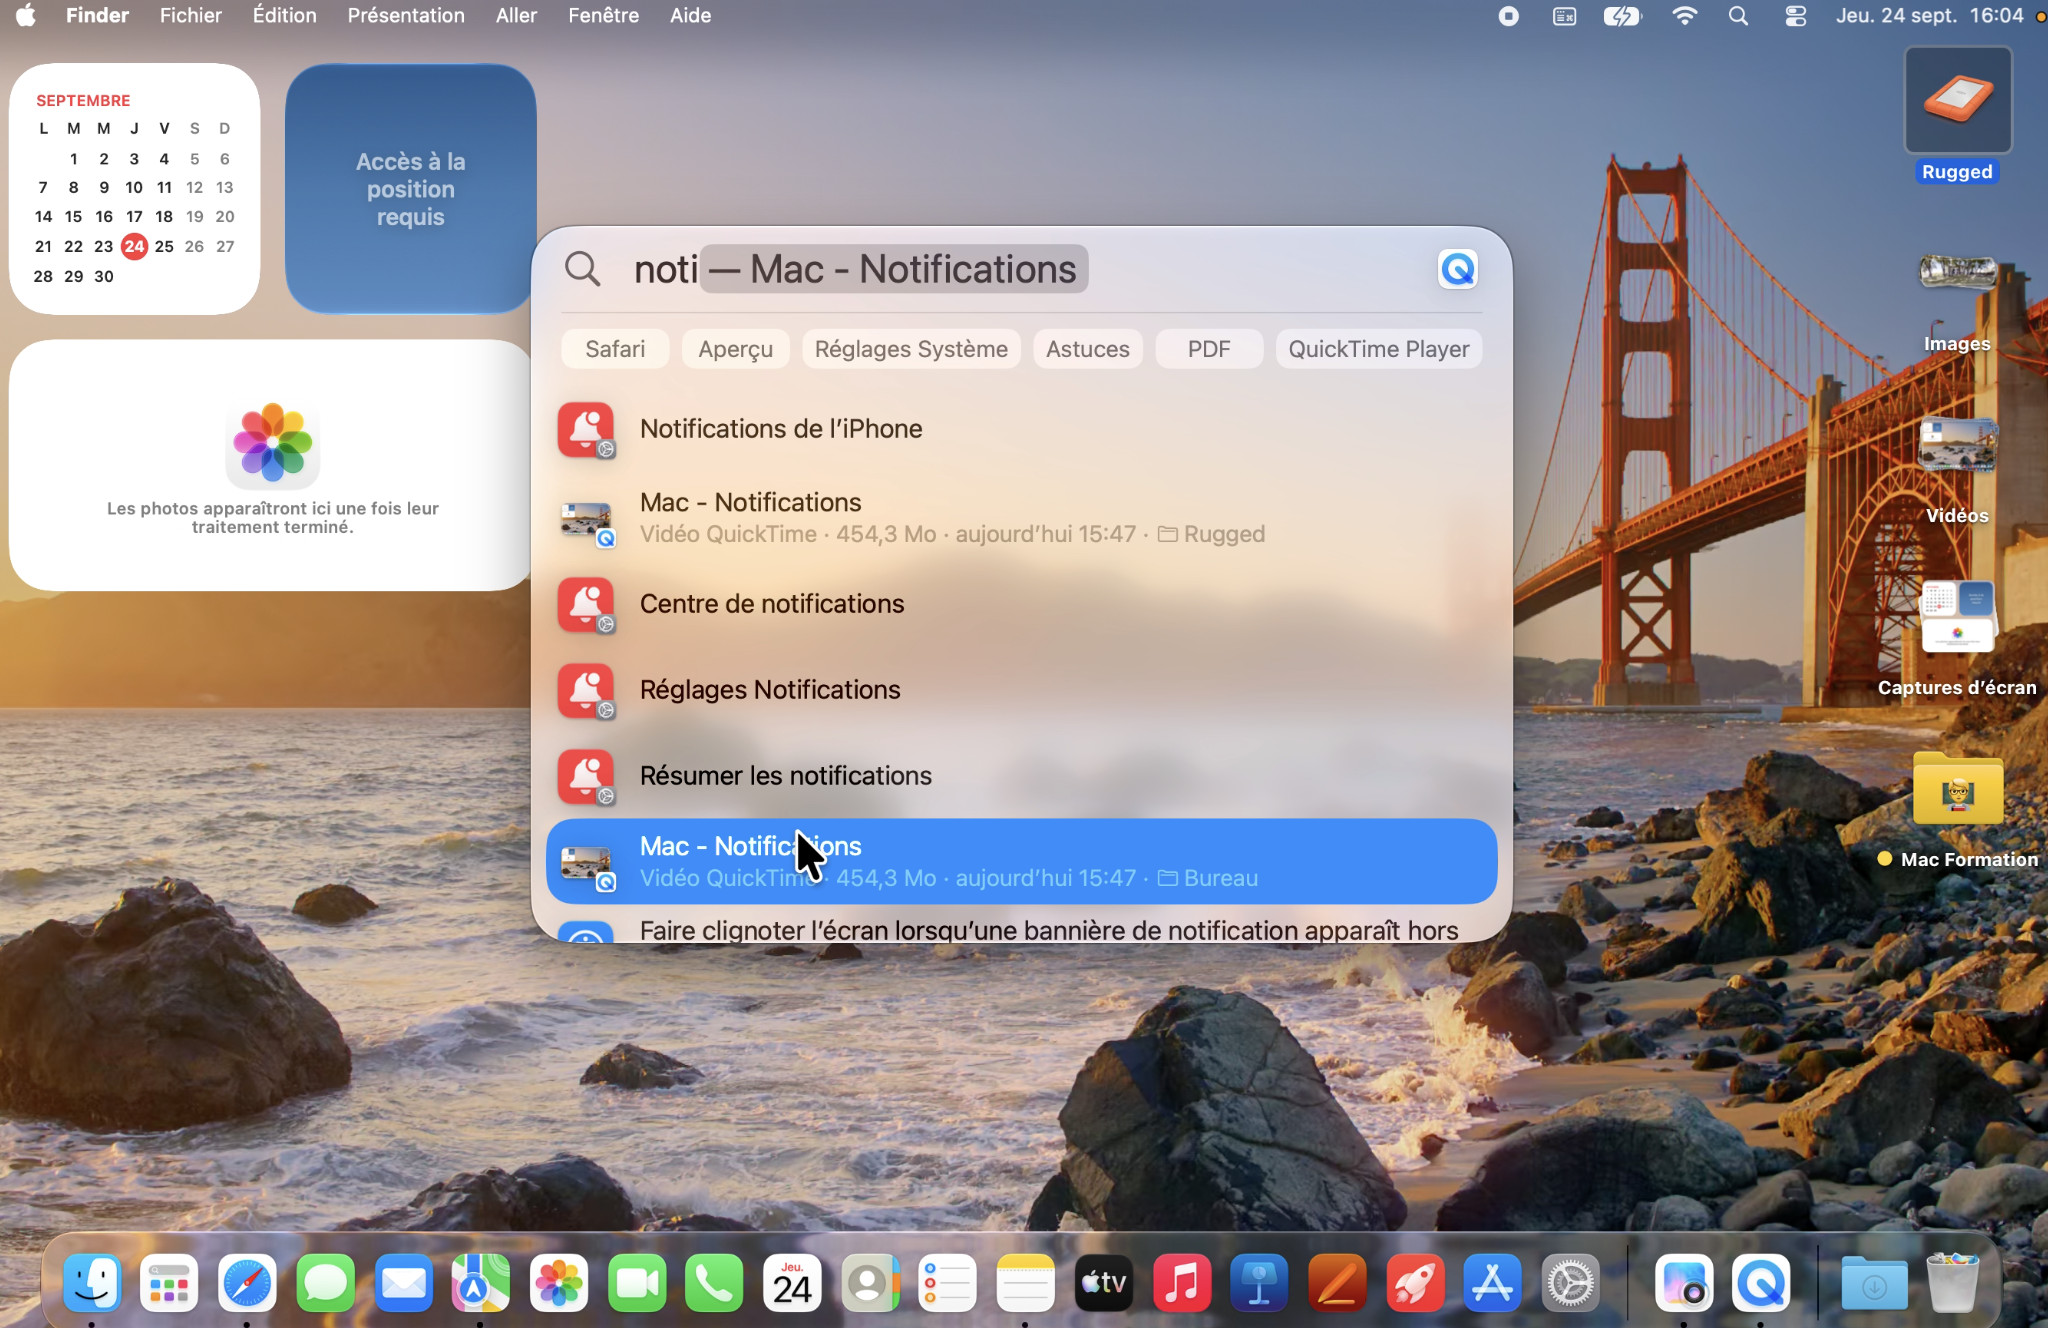Select the Safari filter chip
Image resolution: width=2048 pixels, height=1328 pixels.
[x=615, y=349]
